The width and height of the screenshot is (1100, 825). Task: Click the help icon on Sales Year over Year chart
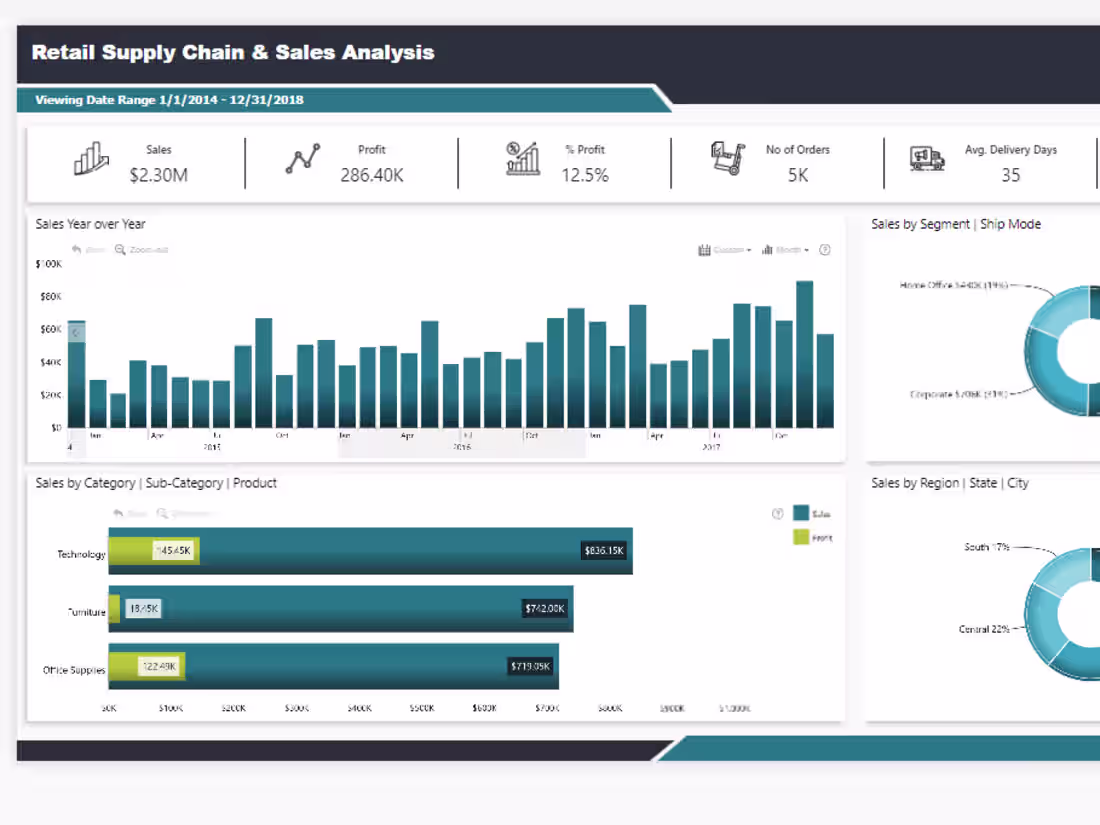[x=825, y=249]
